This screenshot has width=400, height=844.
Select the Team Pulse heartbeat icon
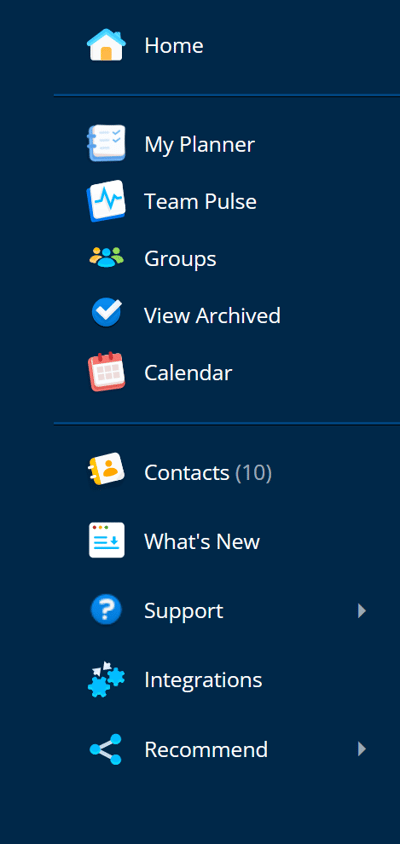(x=106, y=201)
